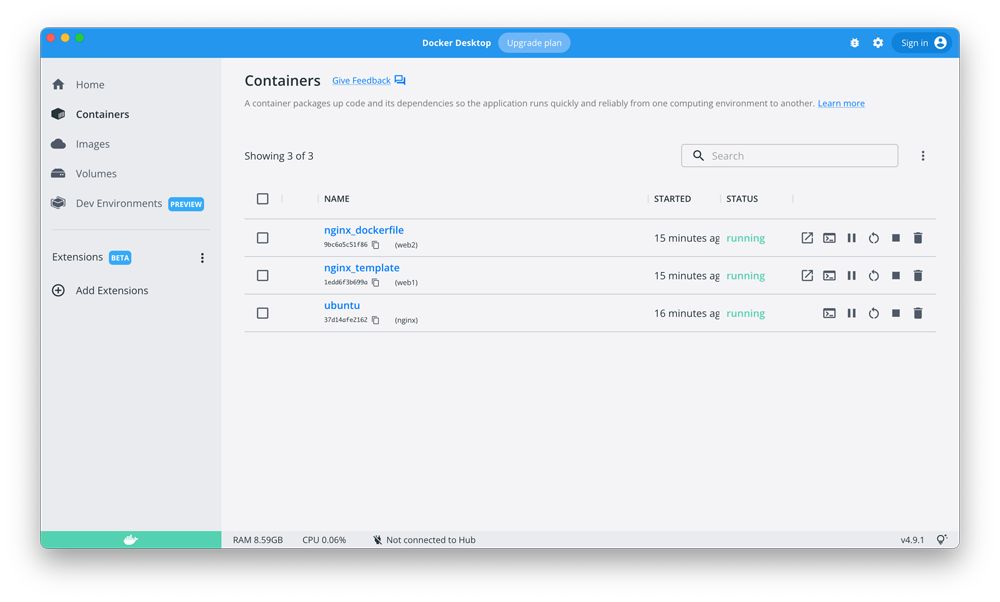
Task: Click the Not connected to Hub indicator
Action: [424, 540]
